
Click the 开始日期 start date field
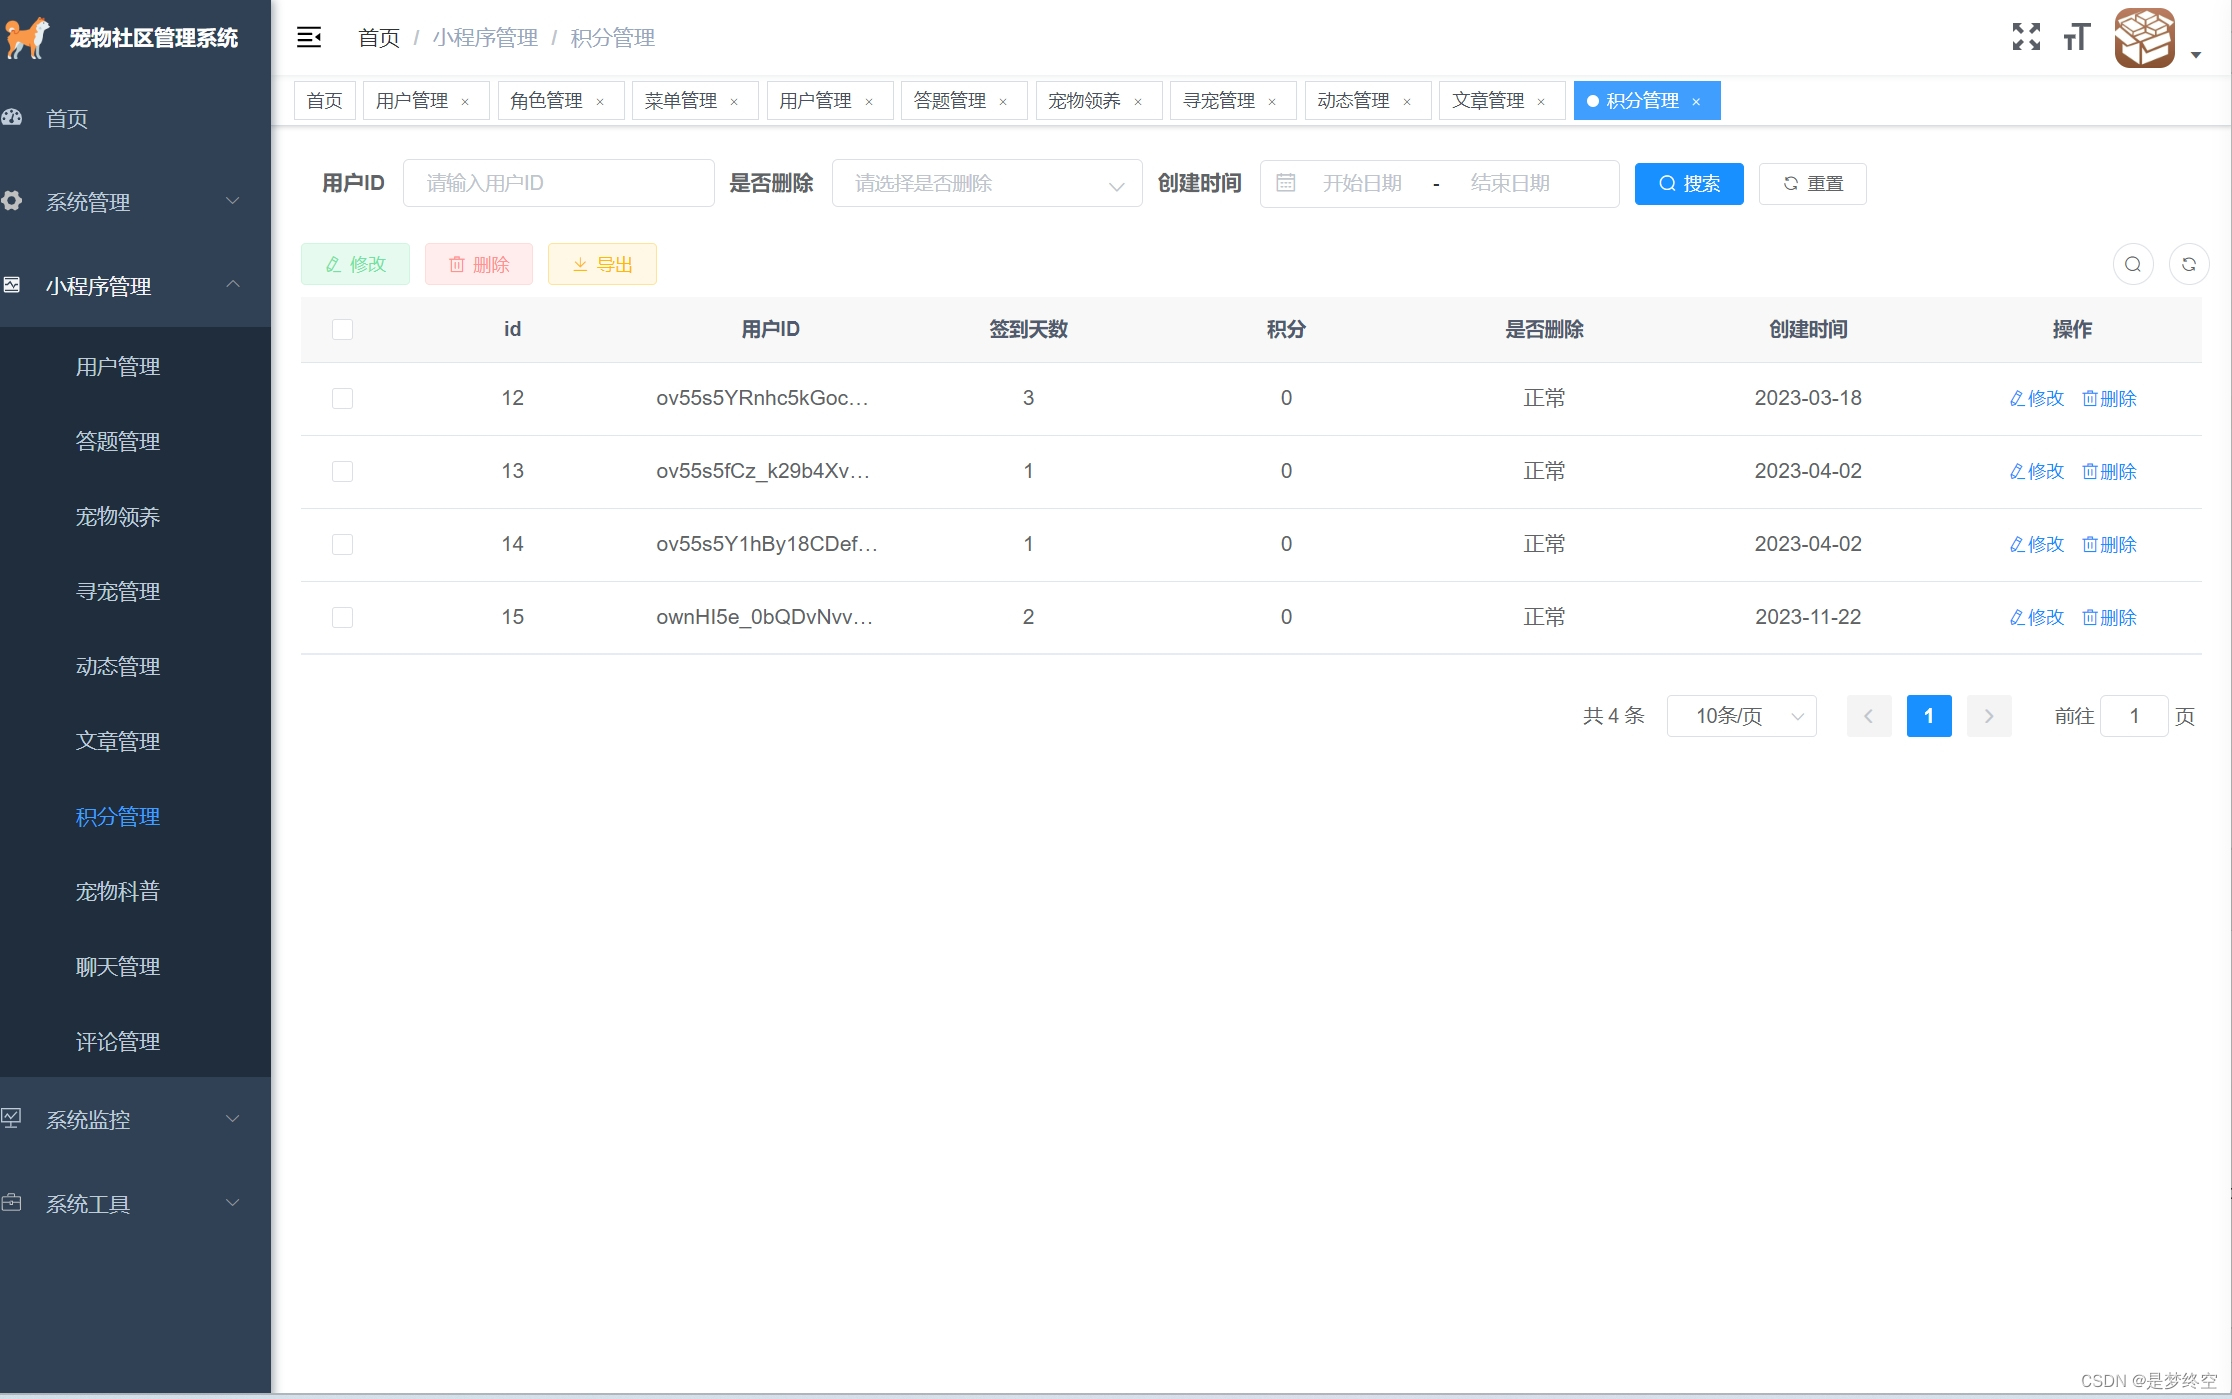click(x=1362, y=183)
